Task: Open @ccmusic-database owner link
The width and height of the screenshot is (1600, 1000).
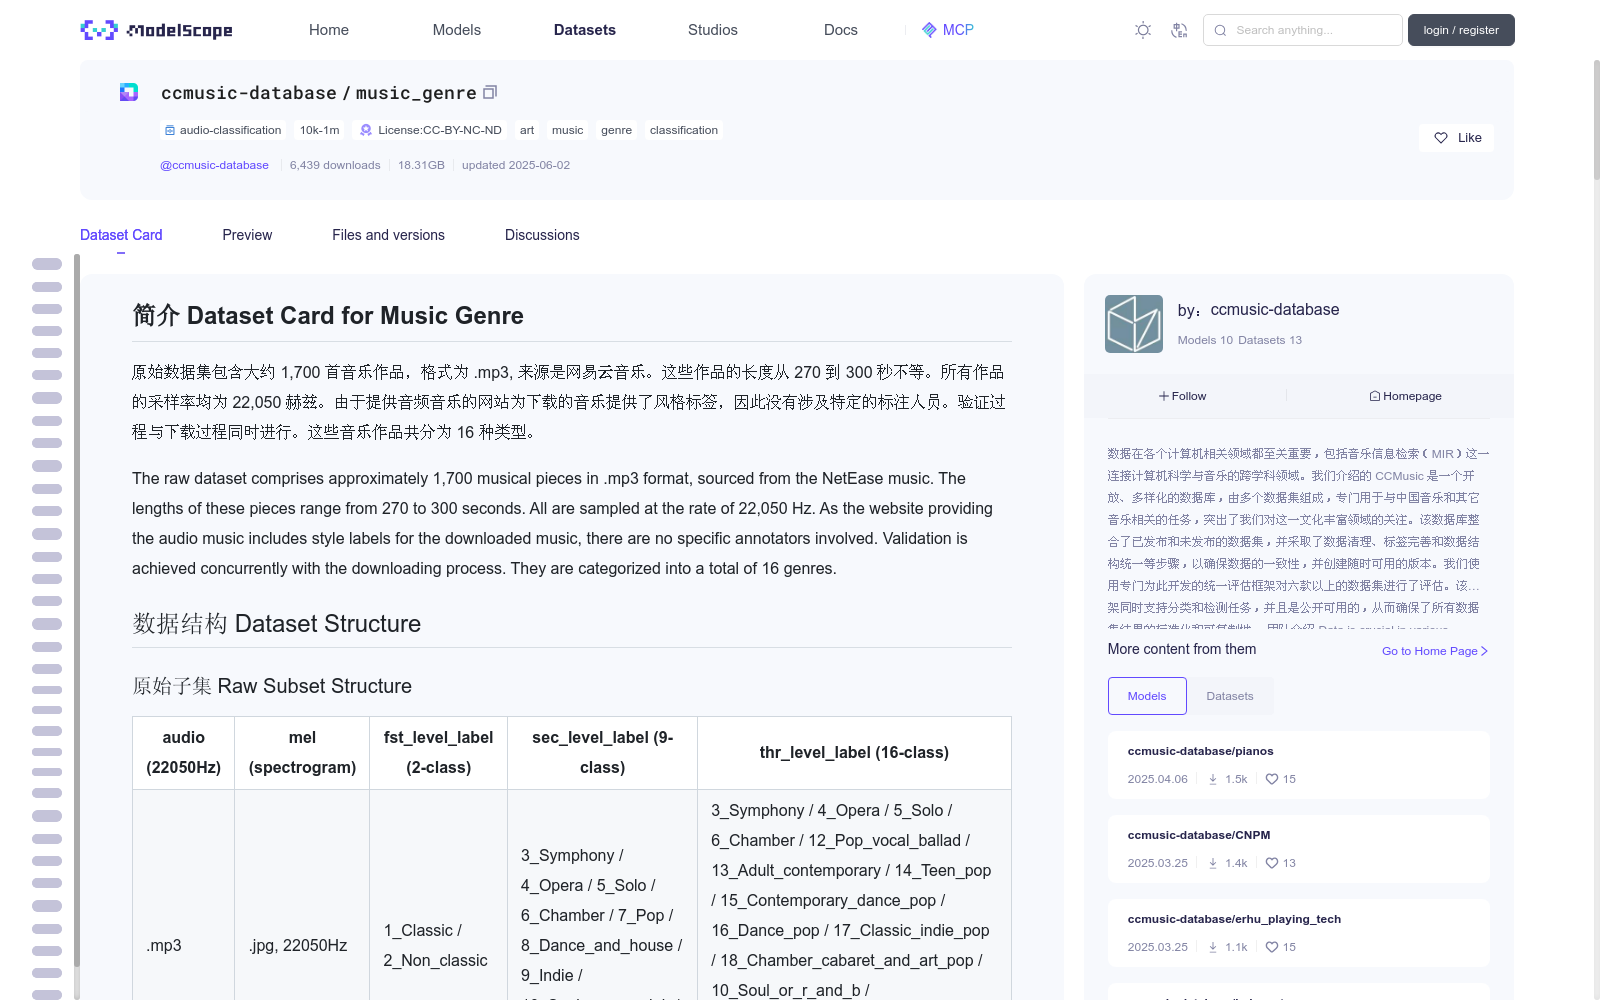Action: pyautogui.click(x=214, y=165)
